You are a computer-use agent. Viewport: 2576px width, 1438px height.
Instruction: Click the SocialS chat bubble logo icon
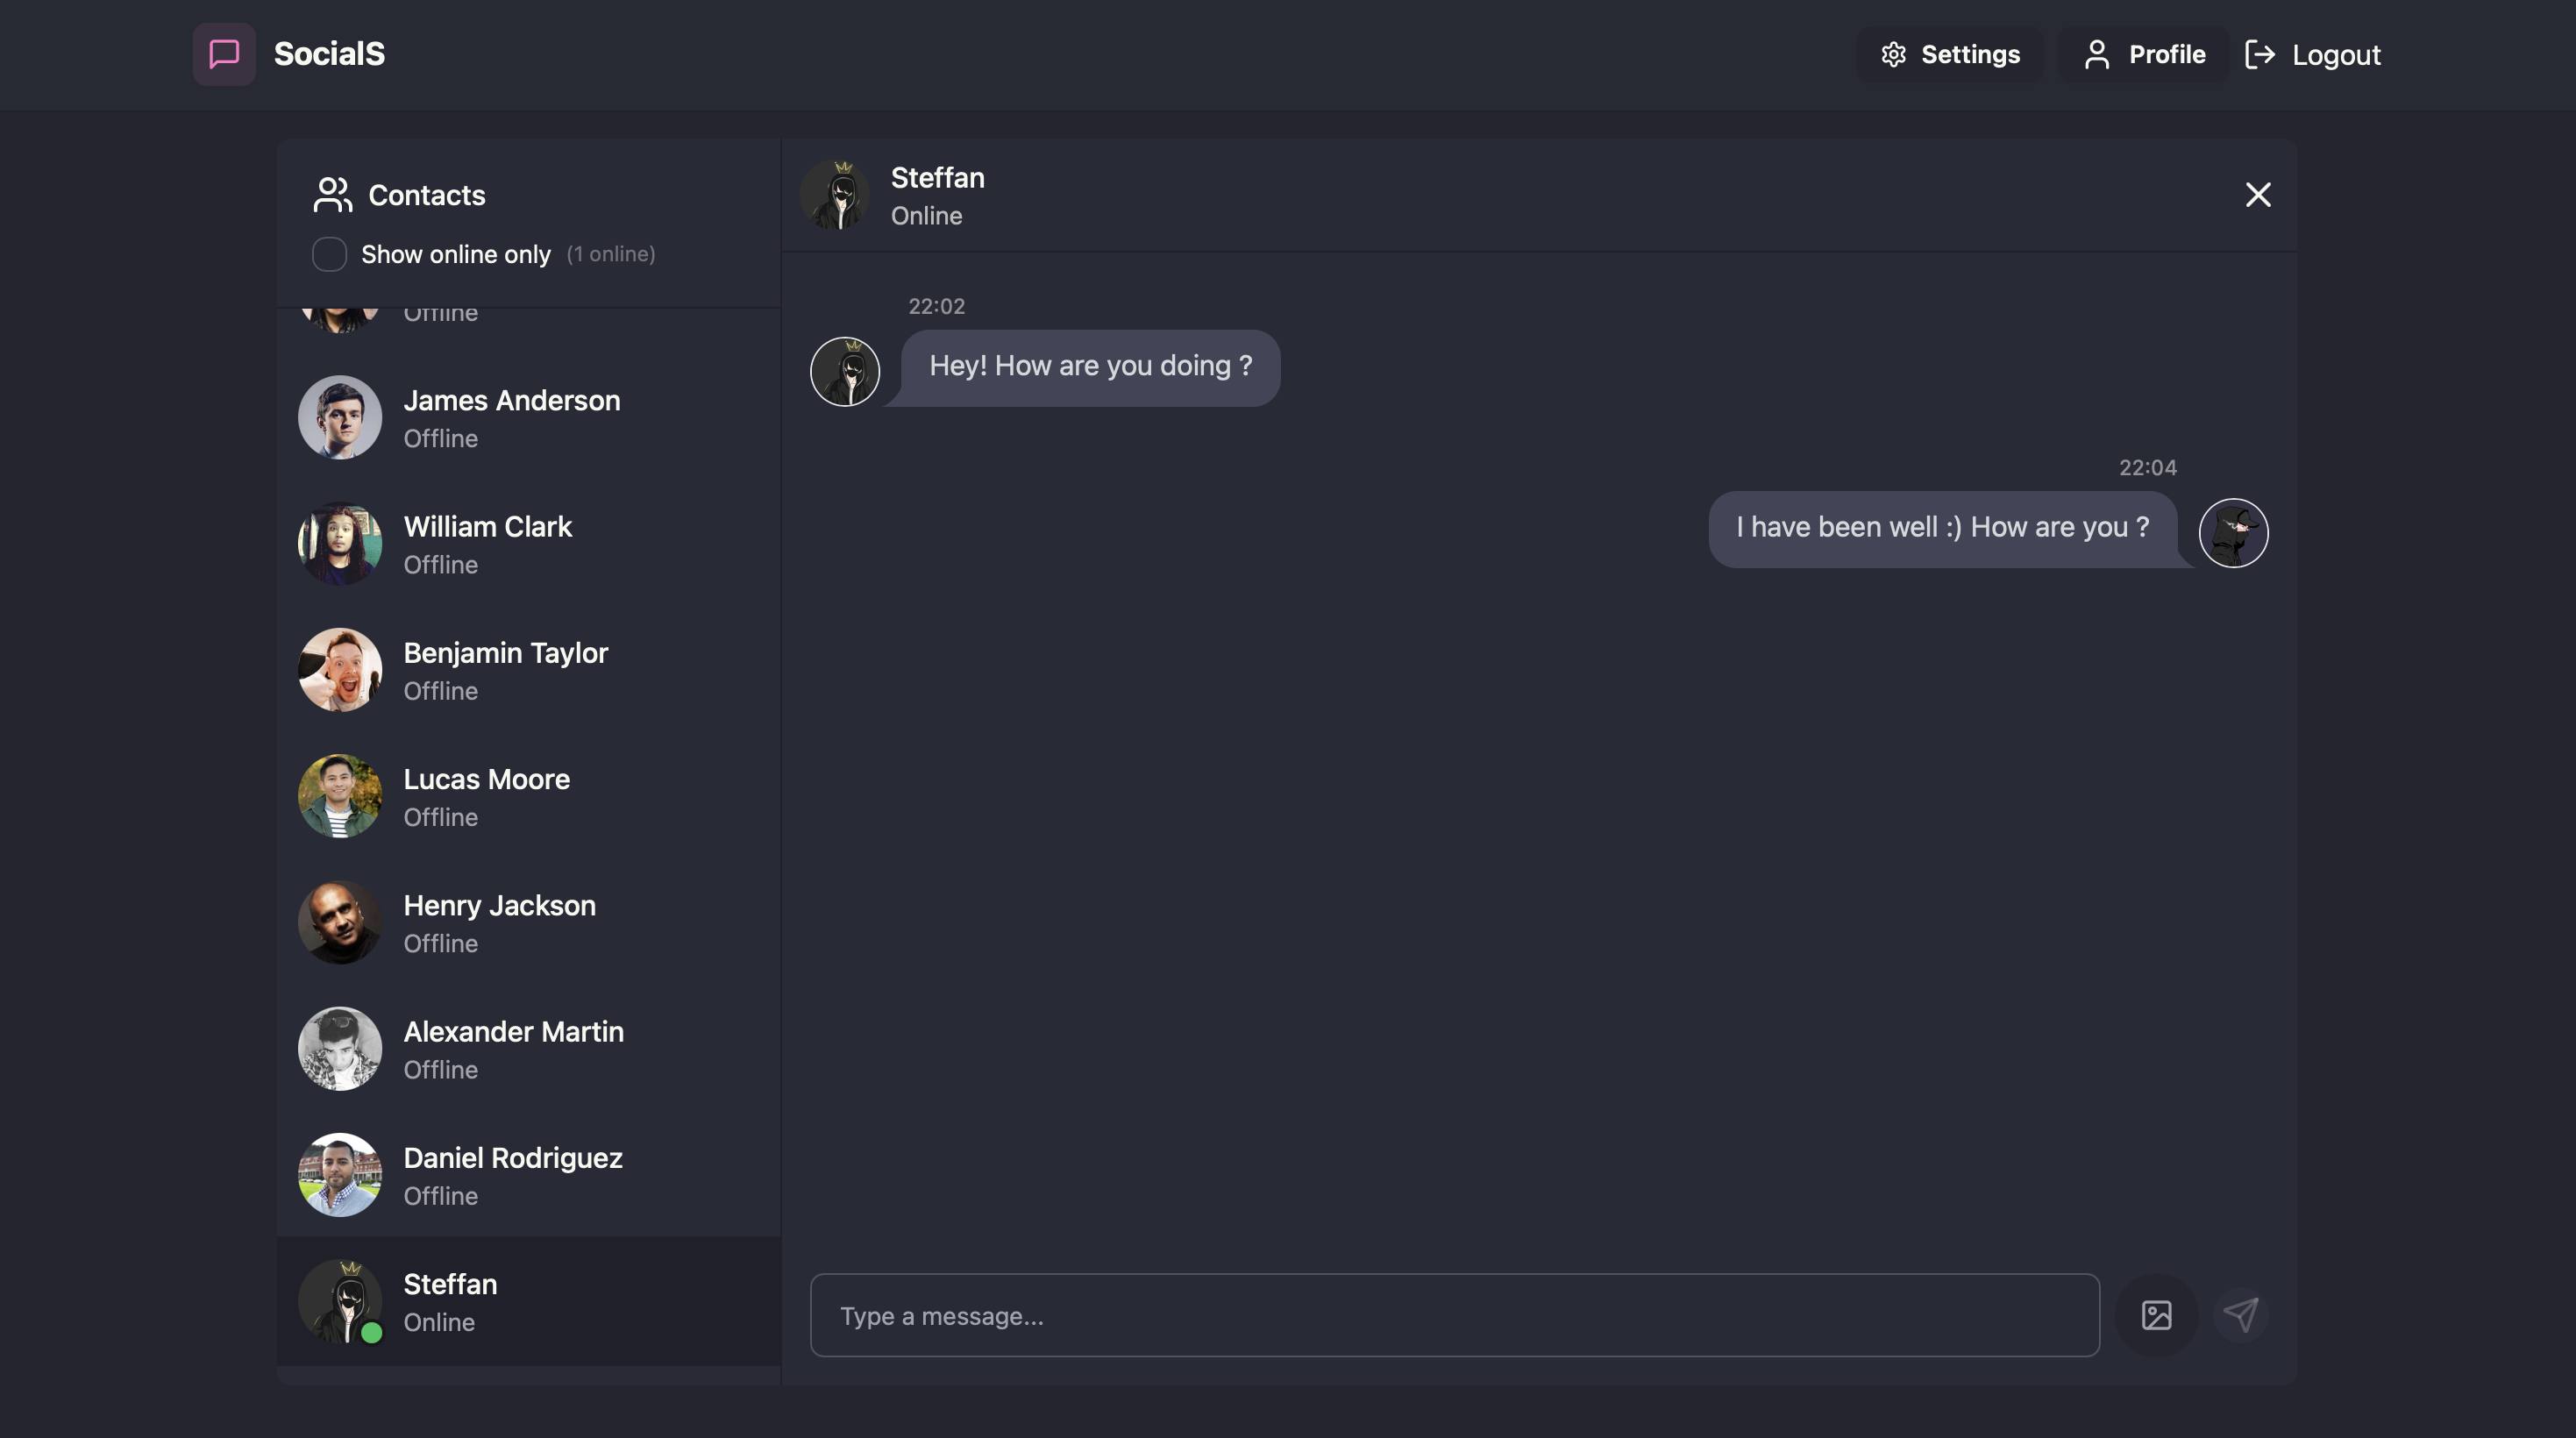pos(224,54)
